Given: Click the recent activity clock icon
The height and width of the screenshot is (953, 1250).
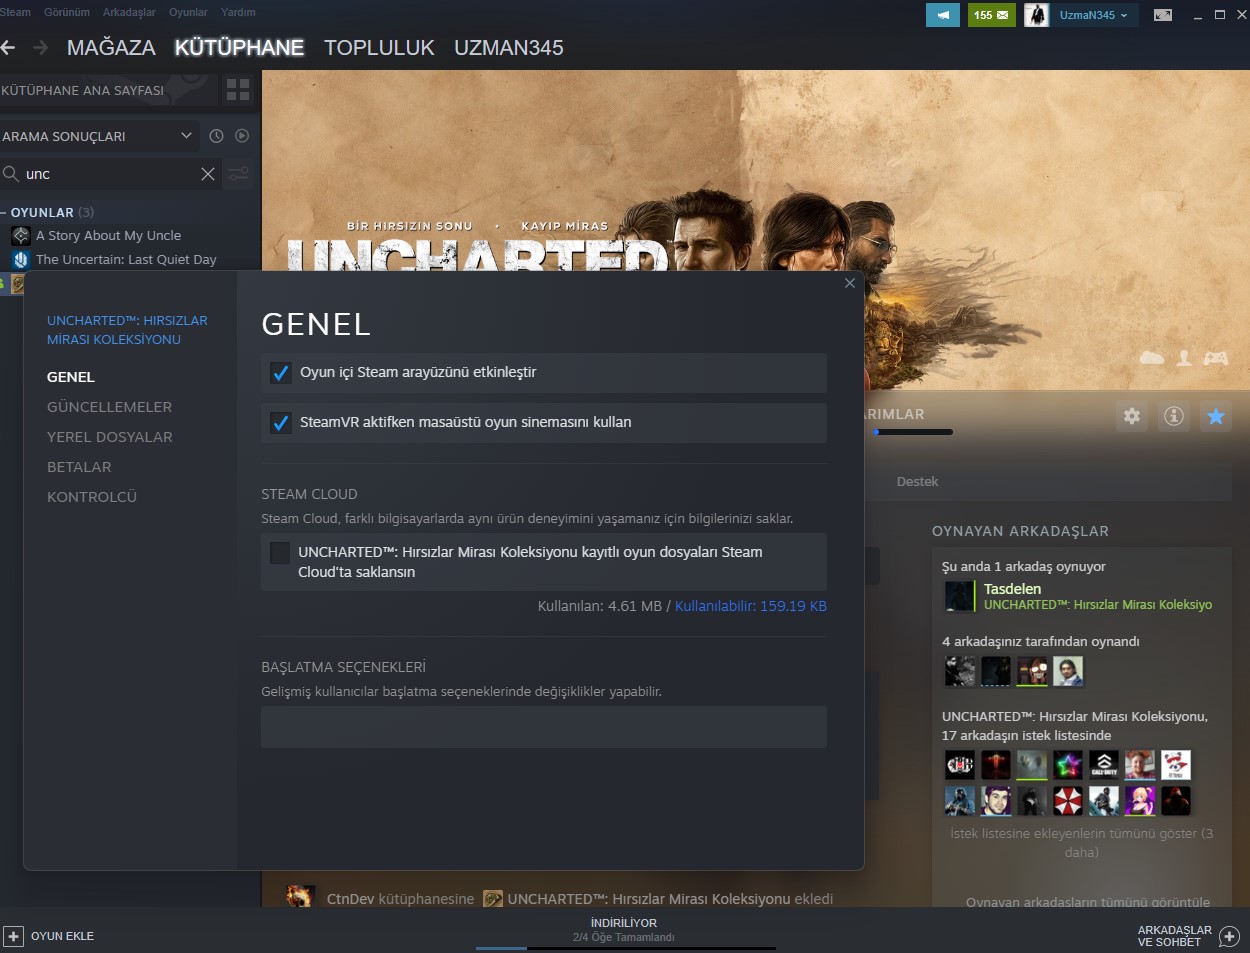Looking at the screenshot, I should [216, 136].
